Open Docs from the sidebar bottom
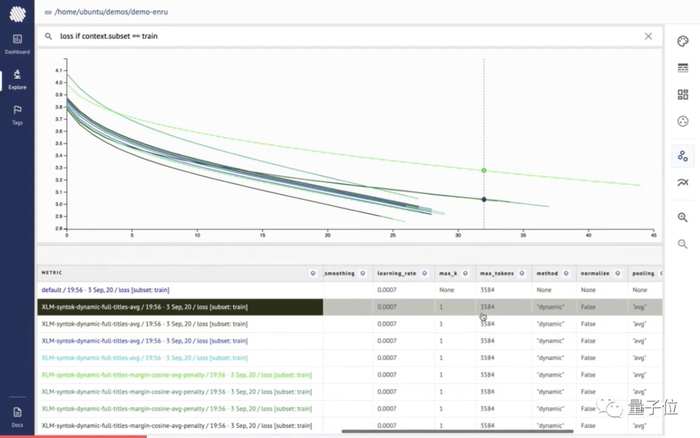This screenshot has height=438, width=700. pos(17,415)
